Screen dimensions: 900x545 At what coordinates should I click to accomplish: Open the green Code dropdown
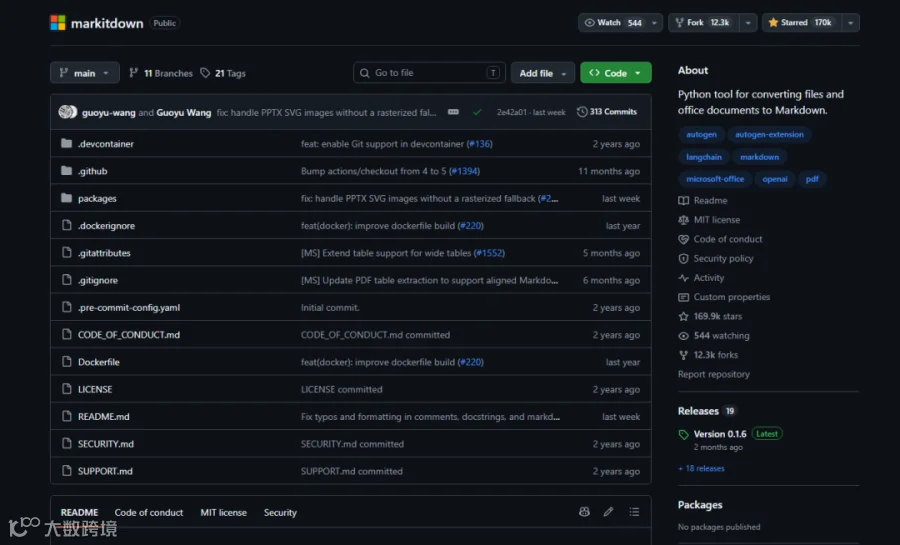616,73
